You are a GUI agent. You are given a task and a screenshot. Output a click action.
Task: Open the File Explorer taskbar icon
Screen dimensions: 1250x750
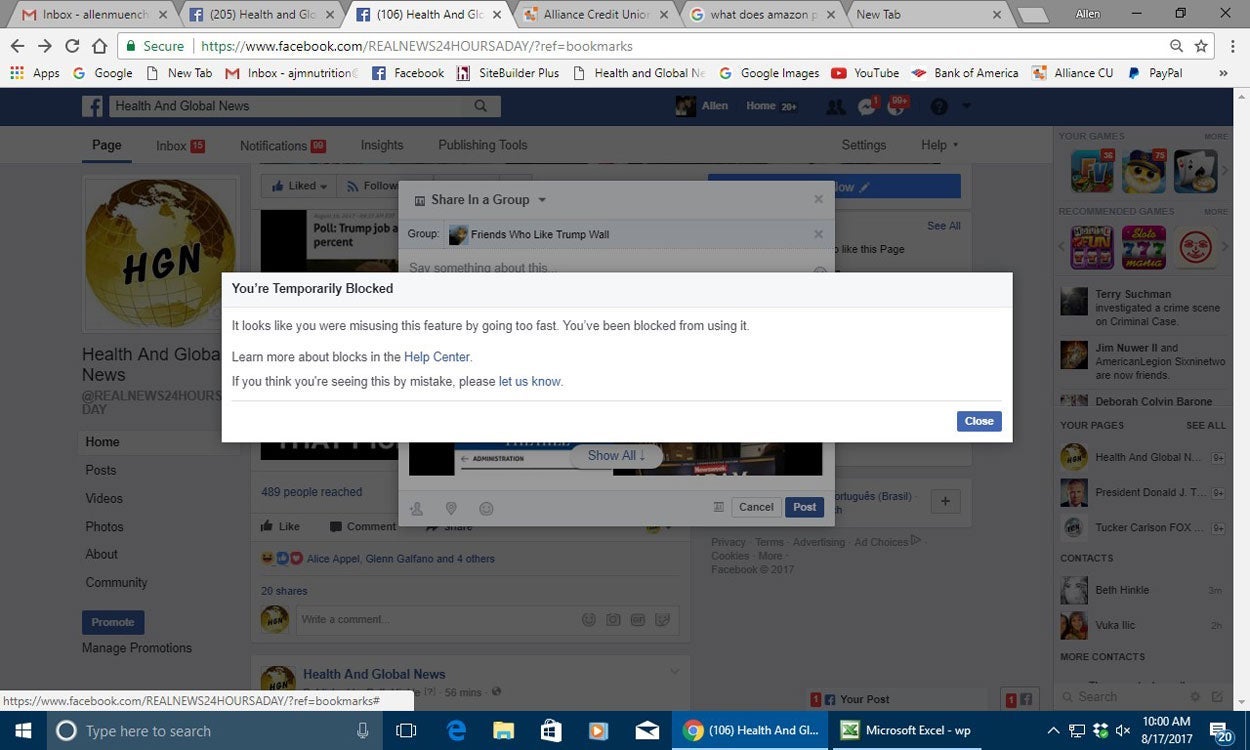[x=503, y=731]
